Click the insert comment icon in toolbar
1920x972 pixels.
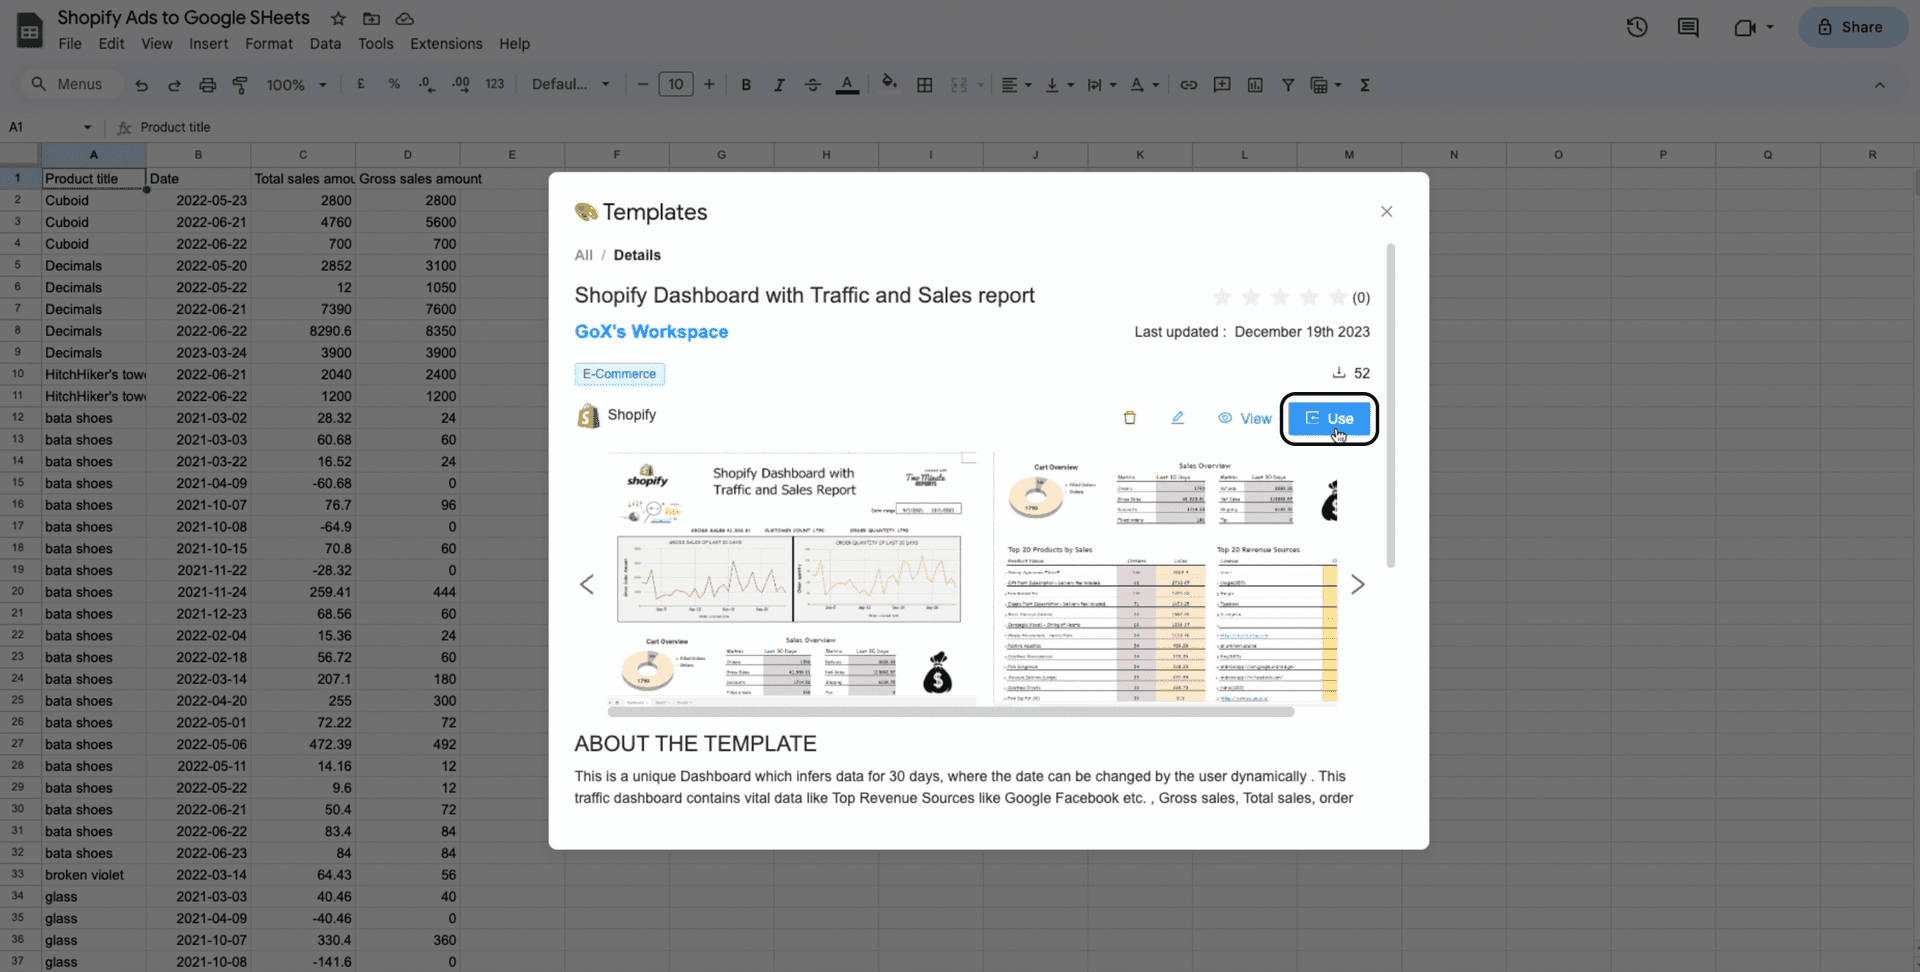coord(1221,85)
